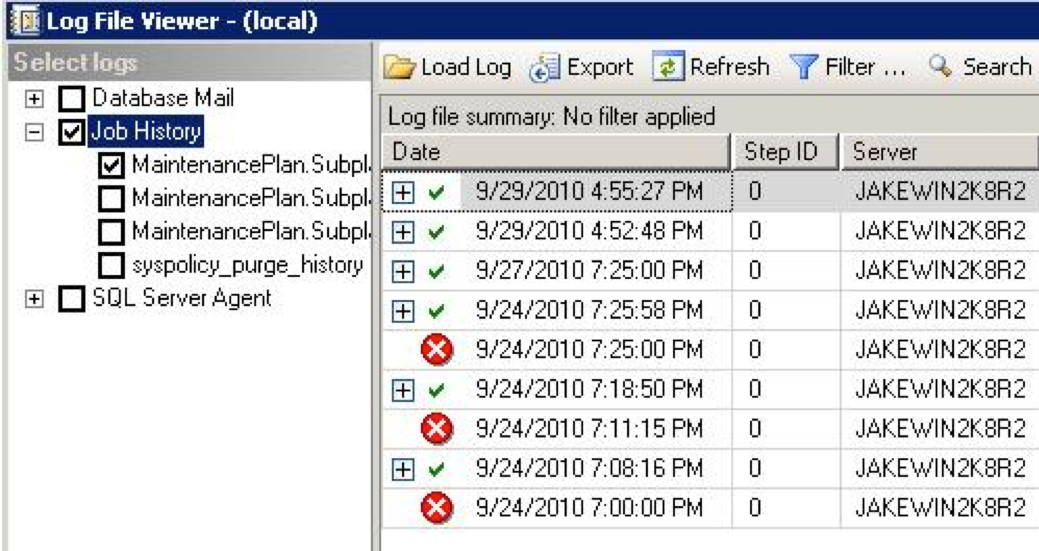Sort by the Date column header
Screen dimensions: 1039x551
(555, 152)
